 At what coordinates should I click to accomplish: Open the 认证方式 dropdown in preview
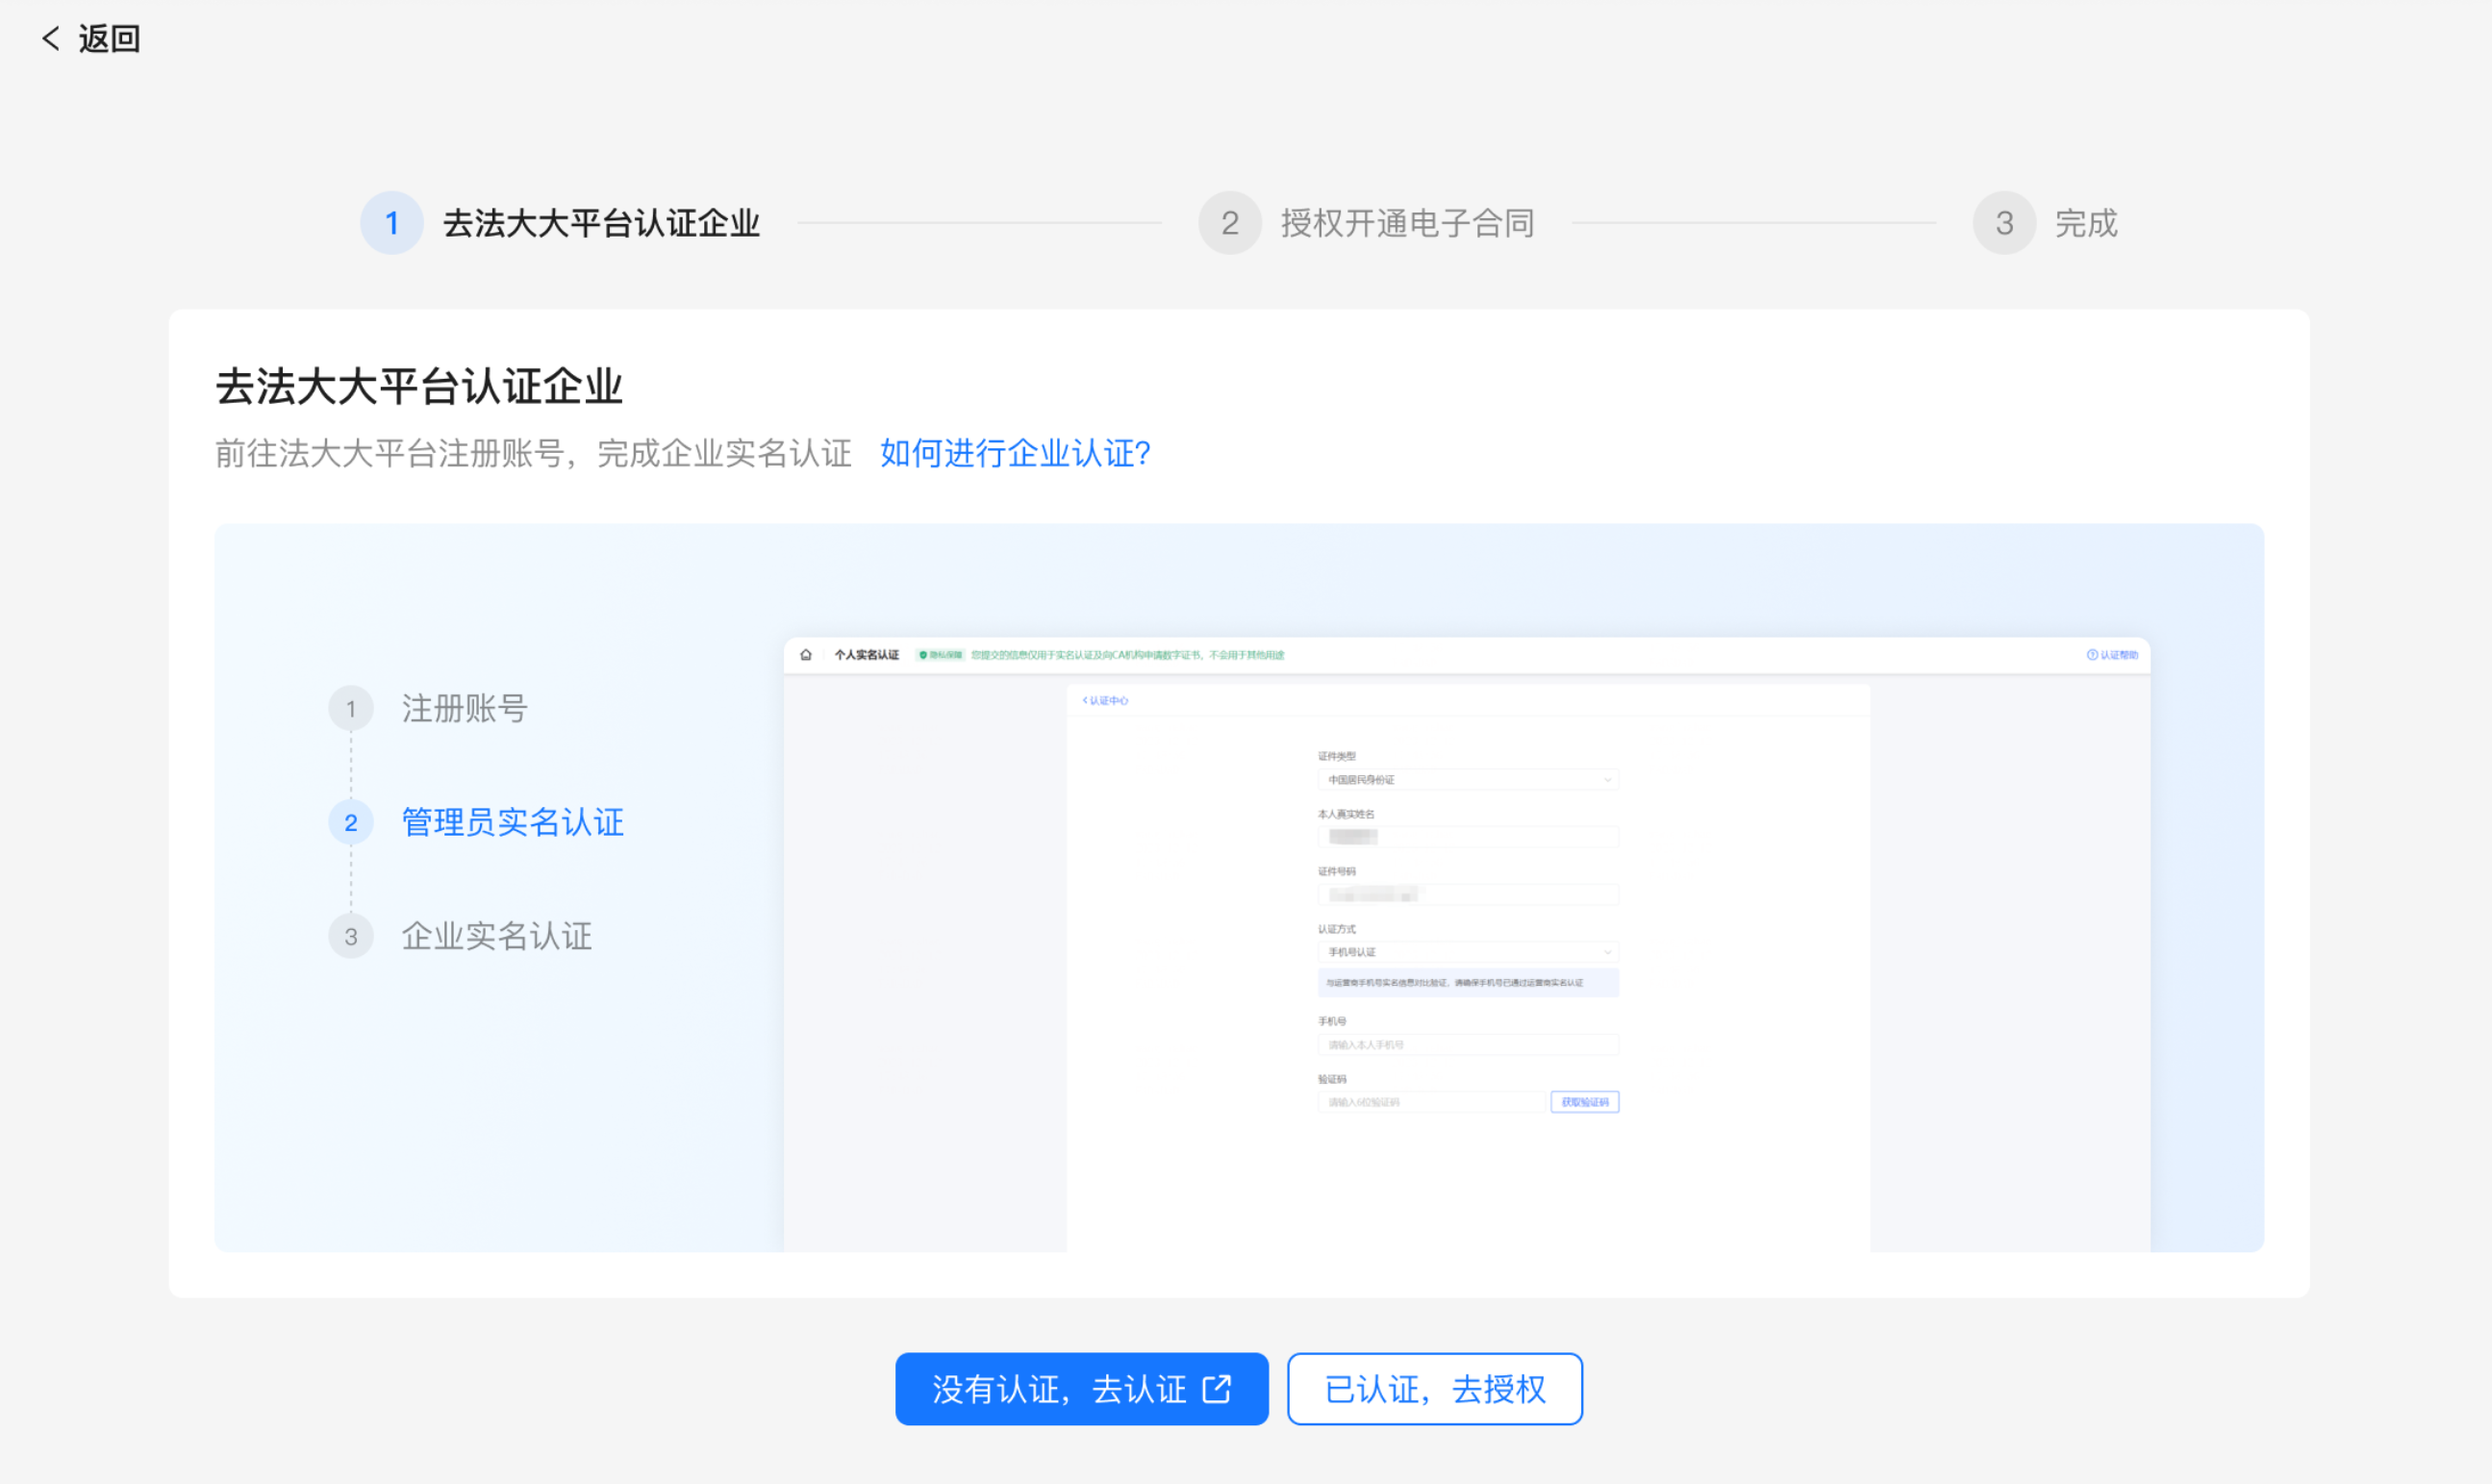pos(1467,952)
